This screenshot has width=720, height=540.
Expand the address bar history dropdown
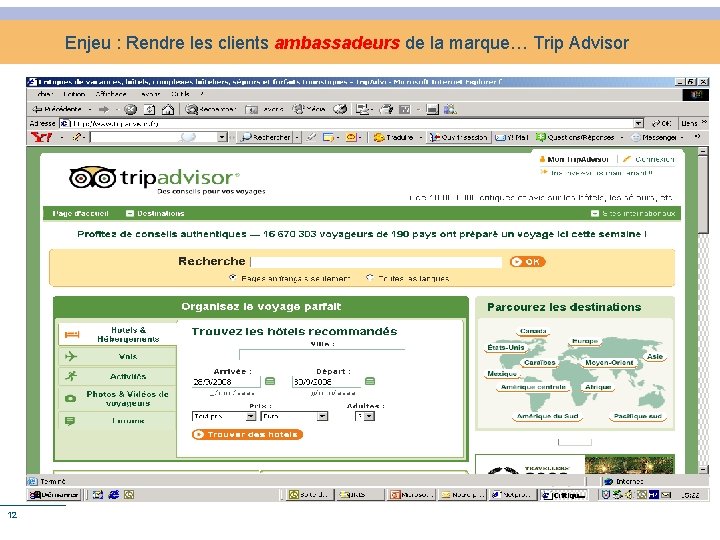[x=638, y=123]
